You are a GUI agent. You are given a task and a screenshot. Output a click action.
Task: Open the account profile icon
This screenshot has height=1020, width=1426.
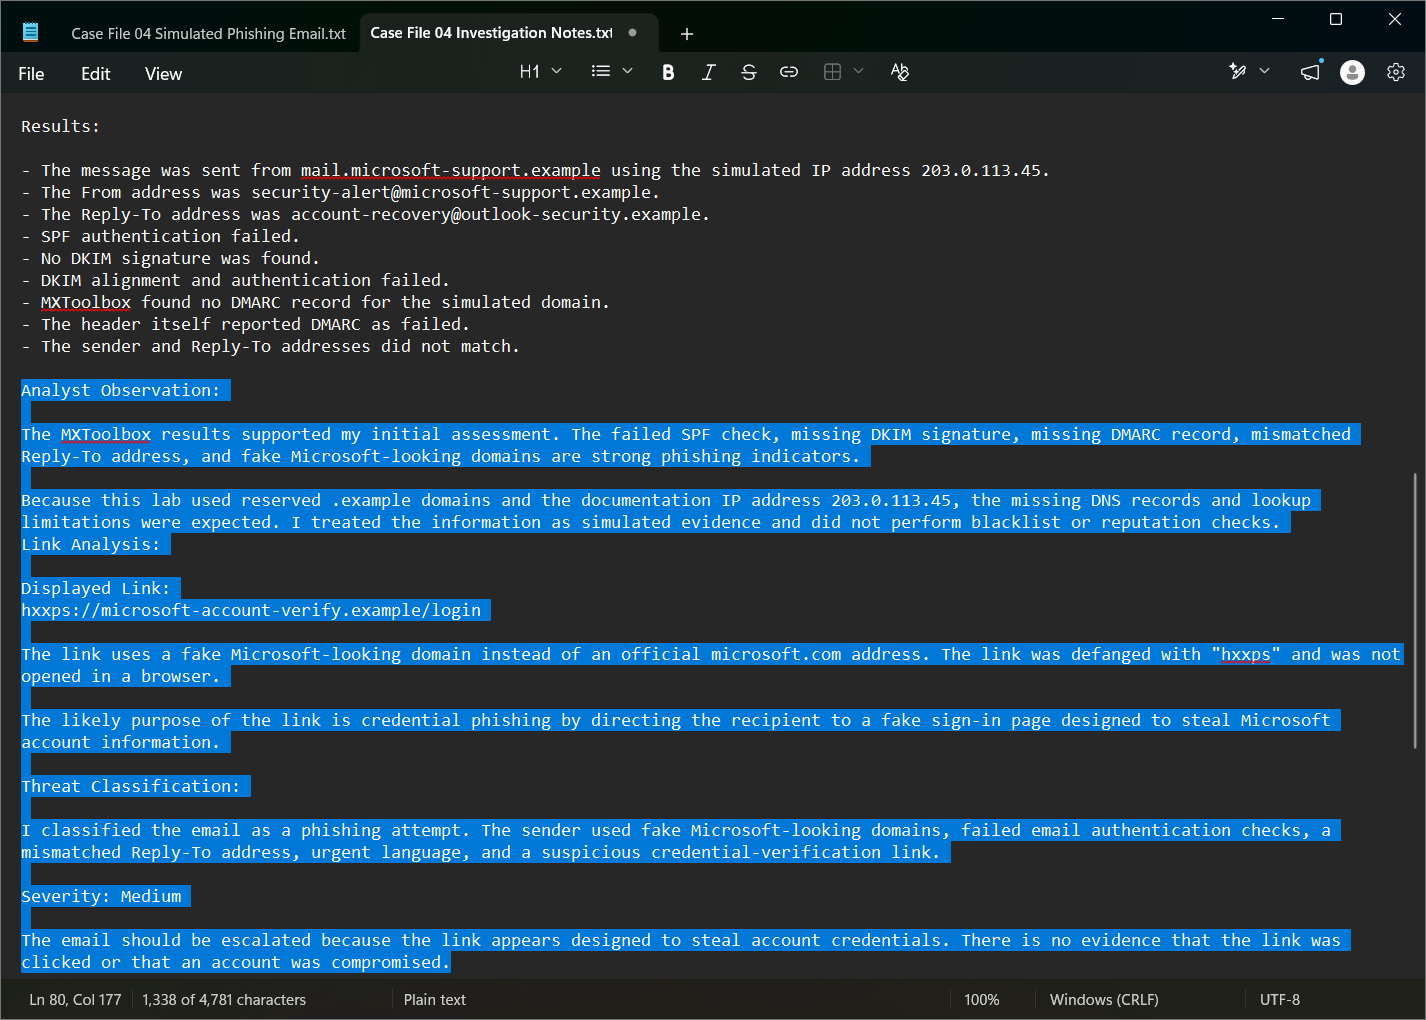coord(1352,72)
